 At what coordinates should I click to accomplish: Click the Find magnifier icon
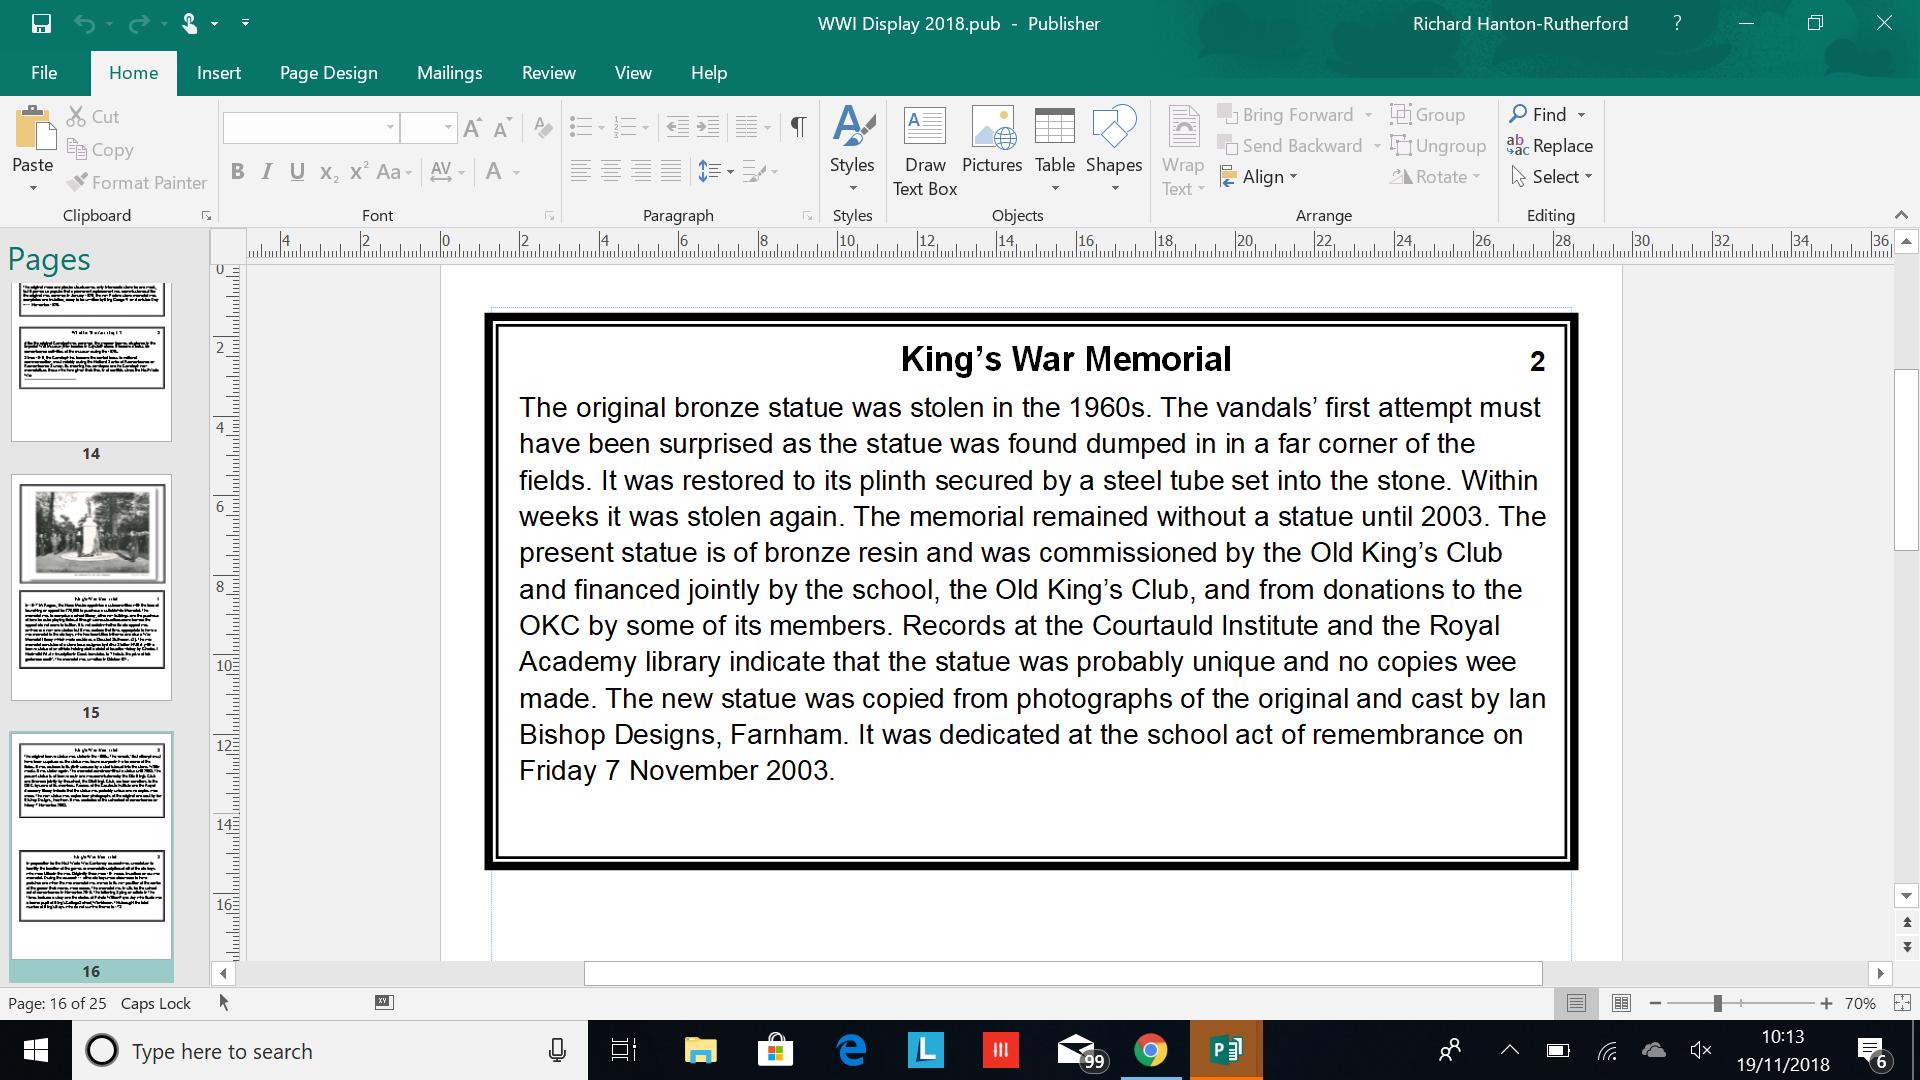click(1518, 114)
